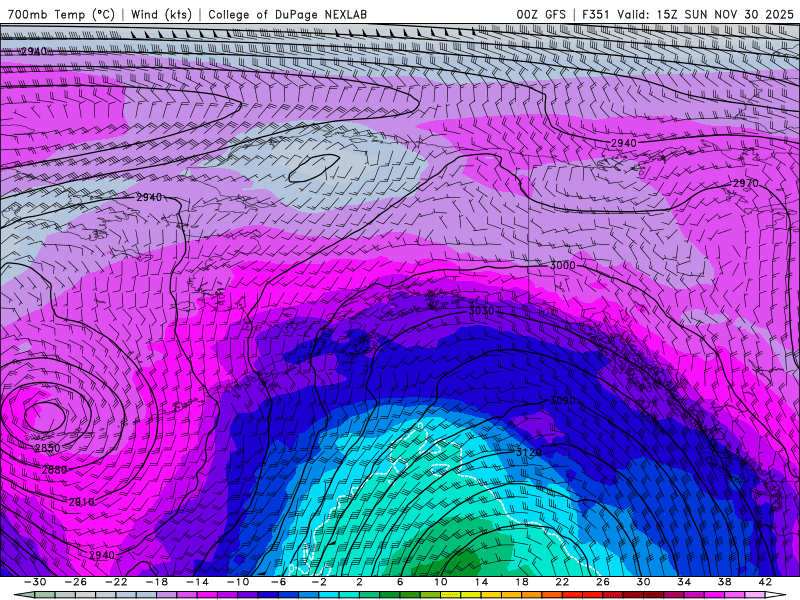Viewport: 800px width, 600px height.
Task: Click the positive 26 color scale label
Action: [x=603, y=582]
